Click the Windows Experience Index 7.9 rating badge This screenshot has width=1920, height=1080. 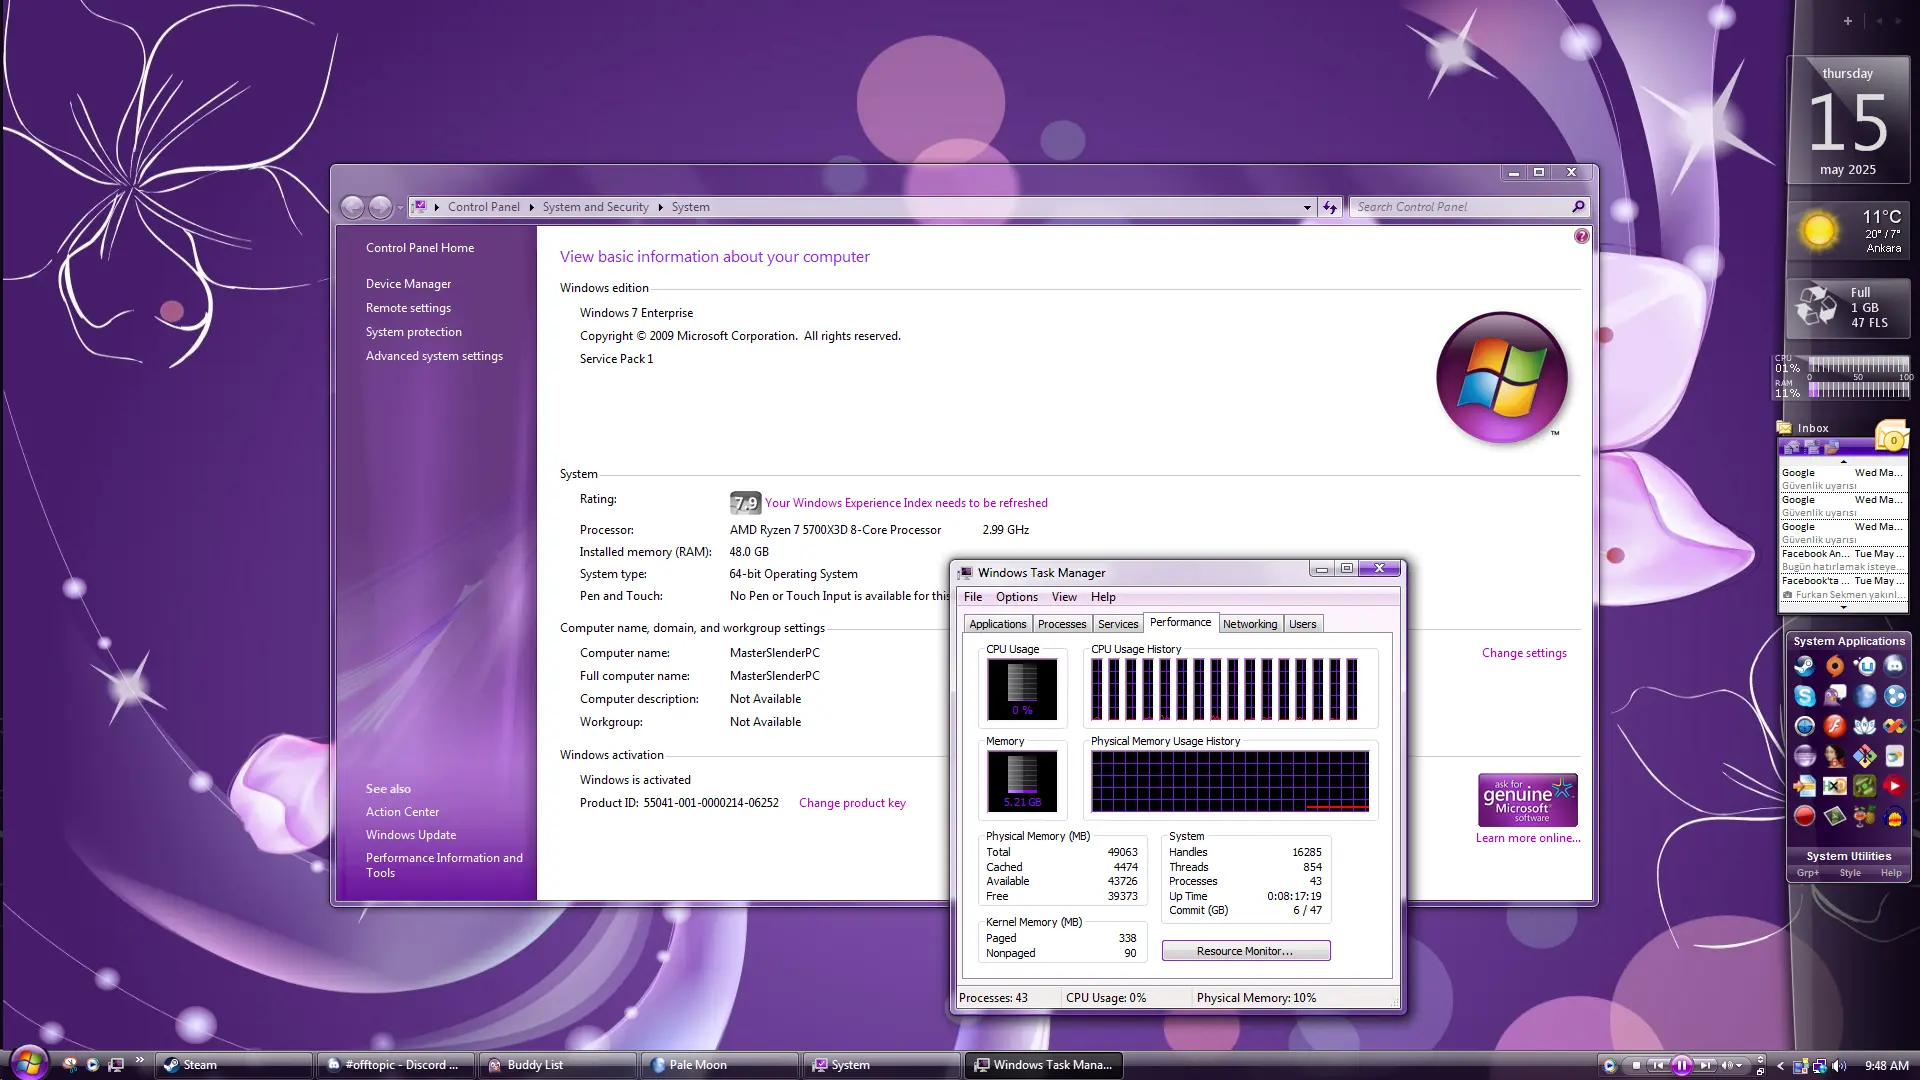pyautogui.click(x=745, y=503)
